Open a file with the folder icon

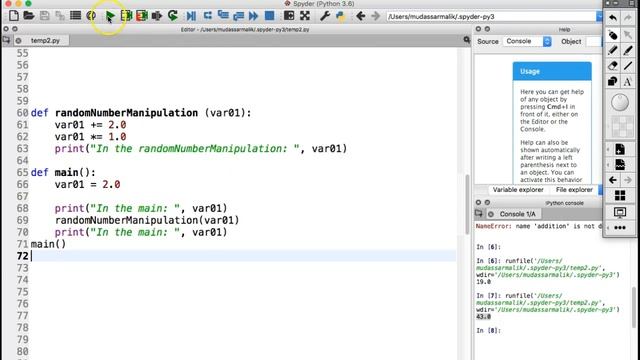pyautogui.click(x=29, y=16)
